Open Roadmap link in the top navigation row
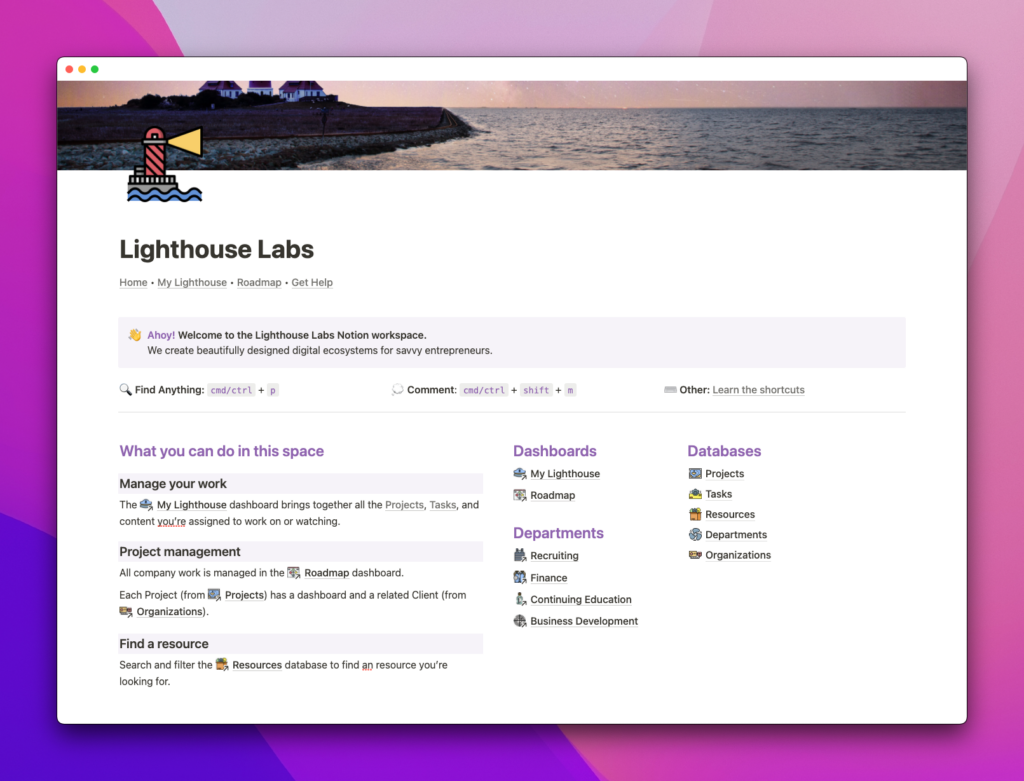The width and height of the screenshot is (1024, 781). click(259, 282)
